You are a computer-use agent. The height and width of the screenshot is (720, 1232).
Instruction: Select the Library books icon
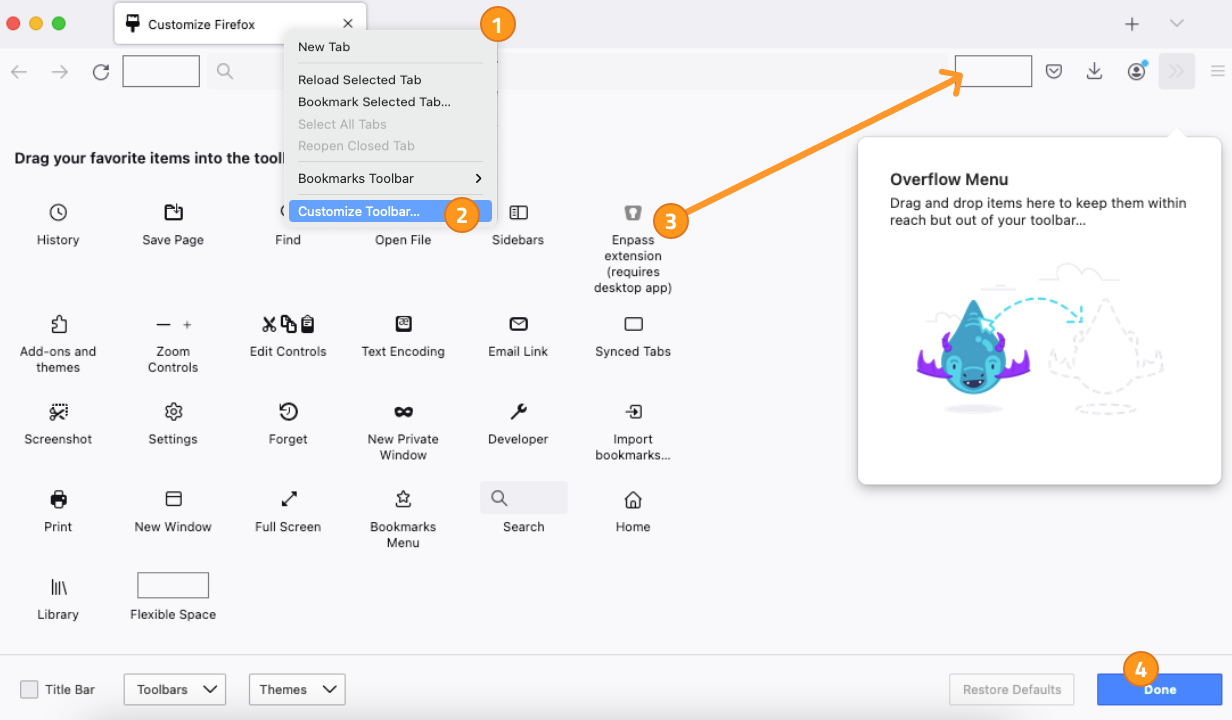58,587
